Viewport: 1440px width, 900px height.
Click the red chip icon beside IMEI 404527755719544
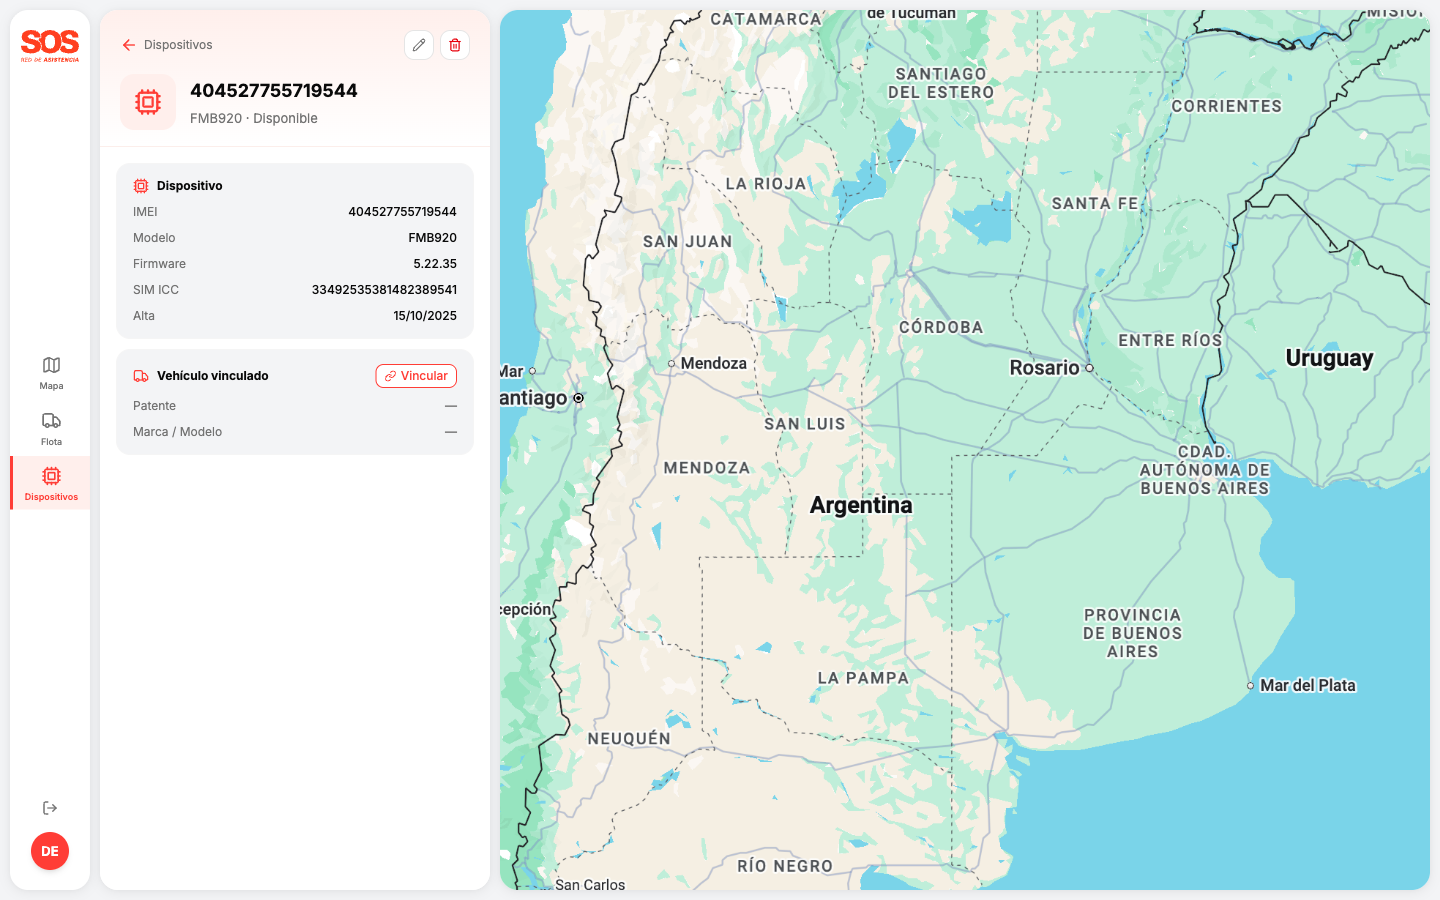coord(147,101)
